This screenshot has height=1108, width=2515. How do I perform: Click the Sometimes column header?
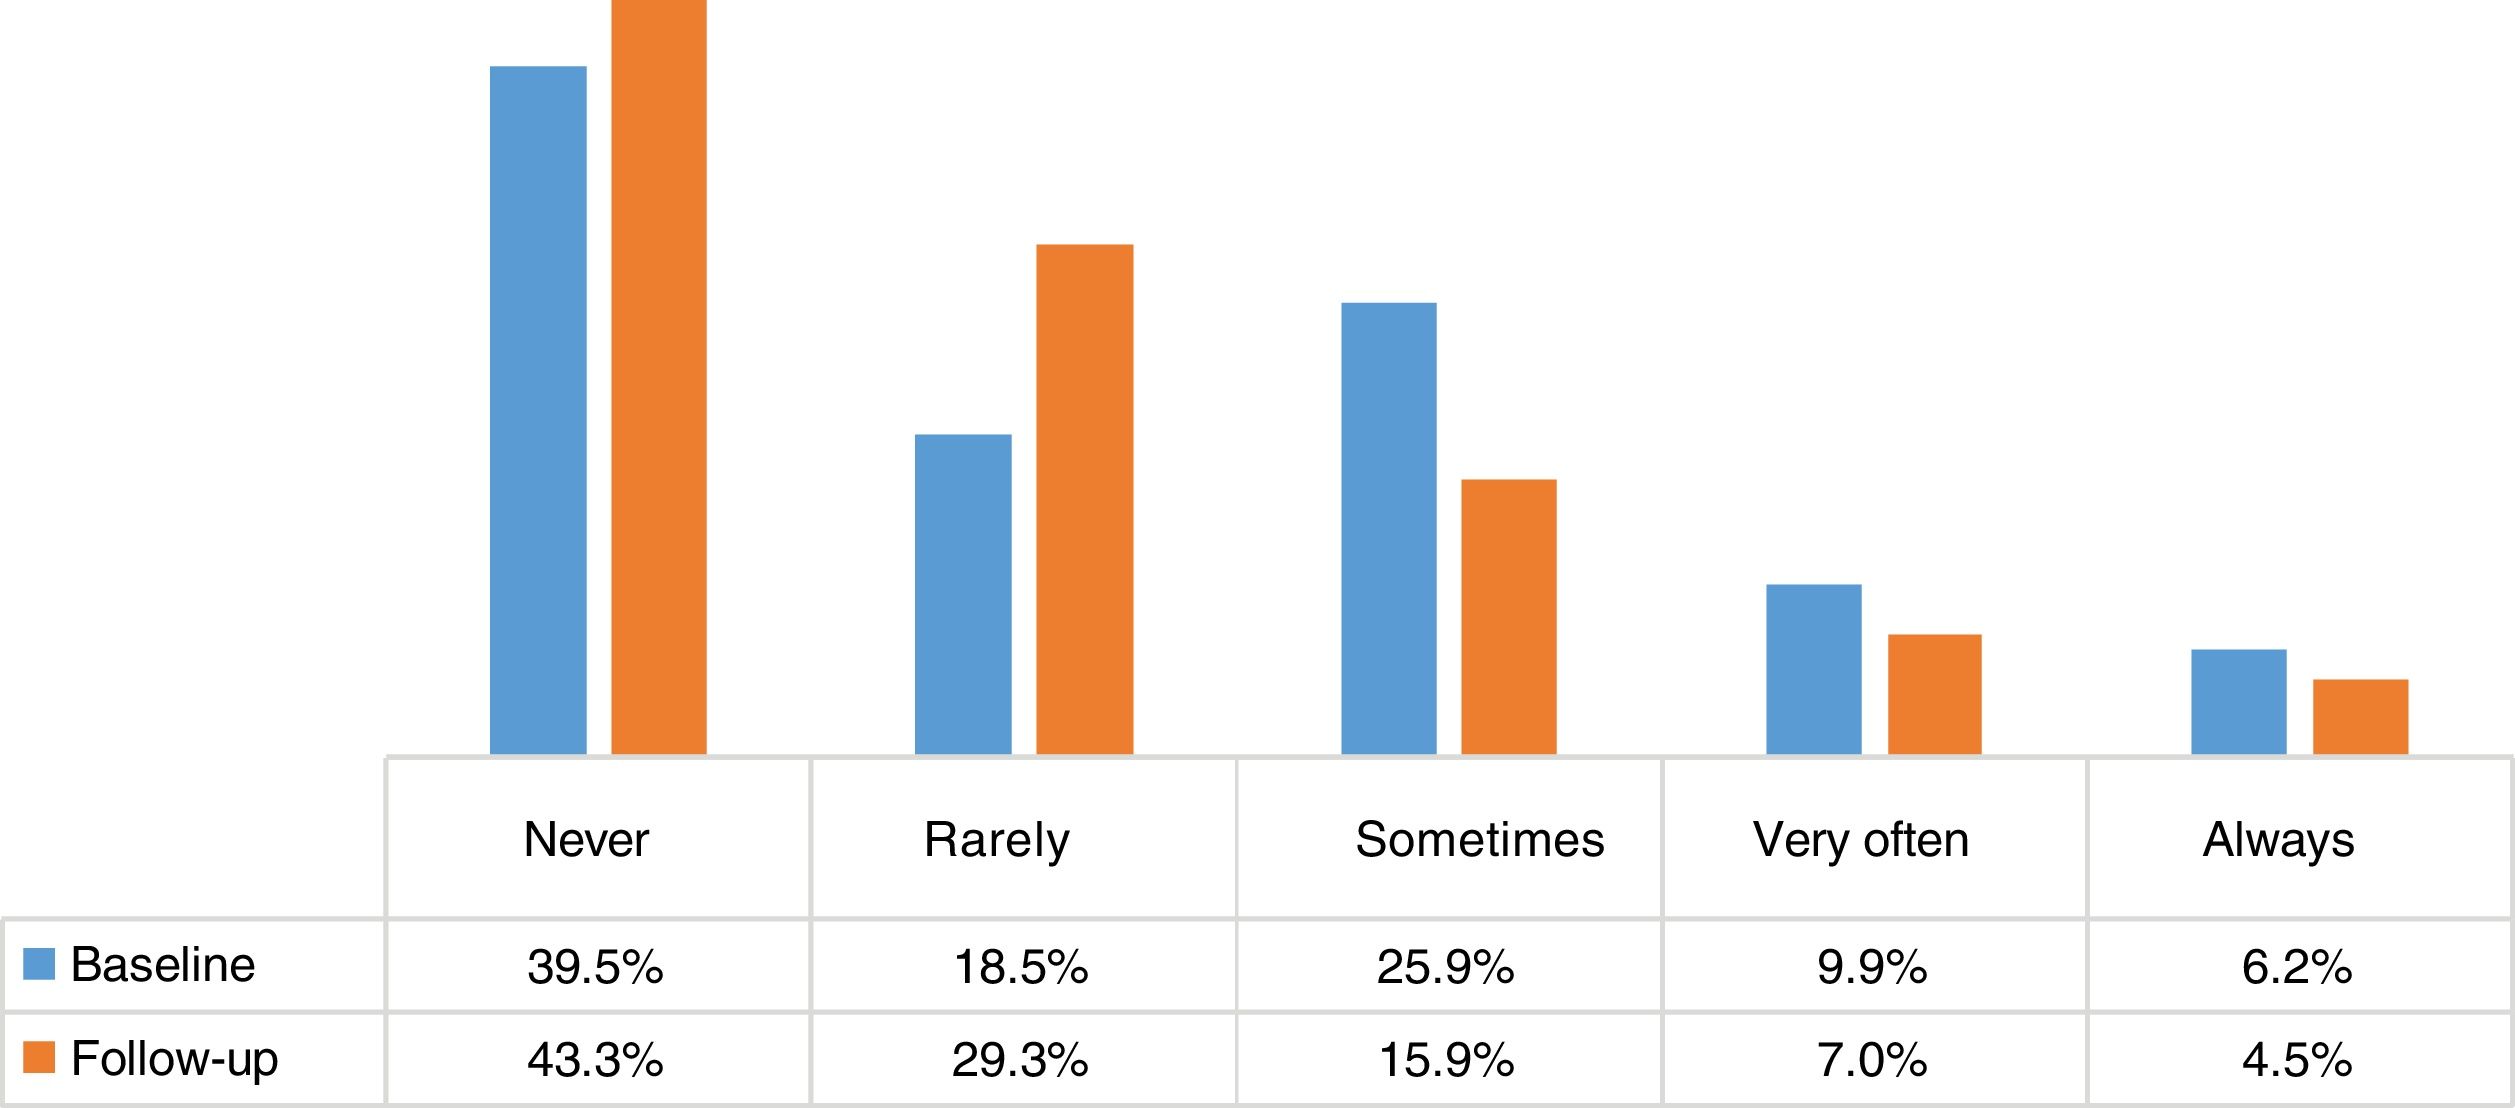coord(1479,840)
